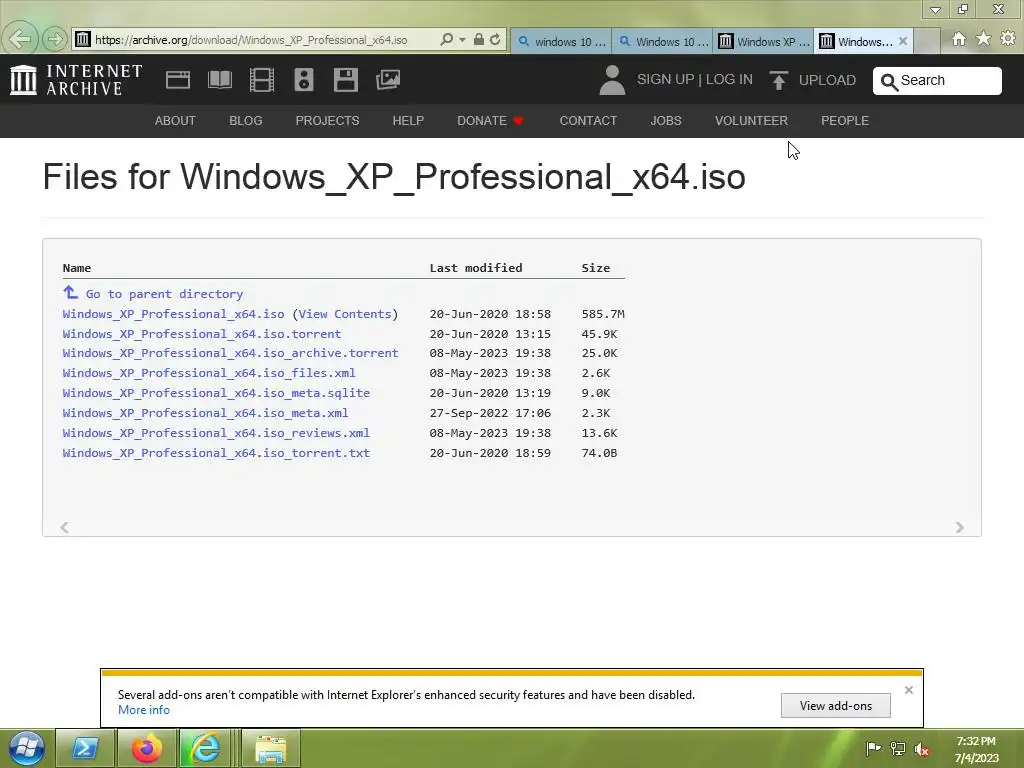Open the browser Home icon

click(x=958, y=39)
